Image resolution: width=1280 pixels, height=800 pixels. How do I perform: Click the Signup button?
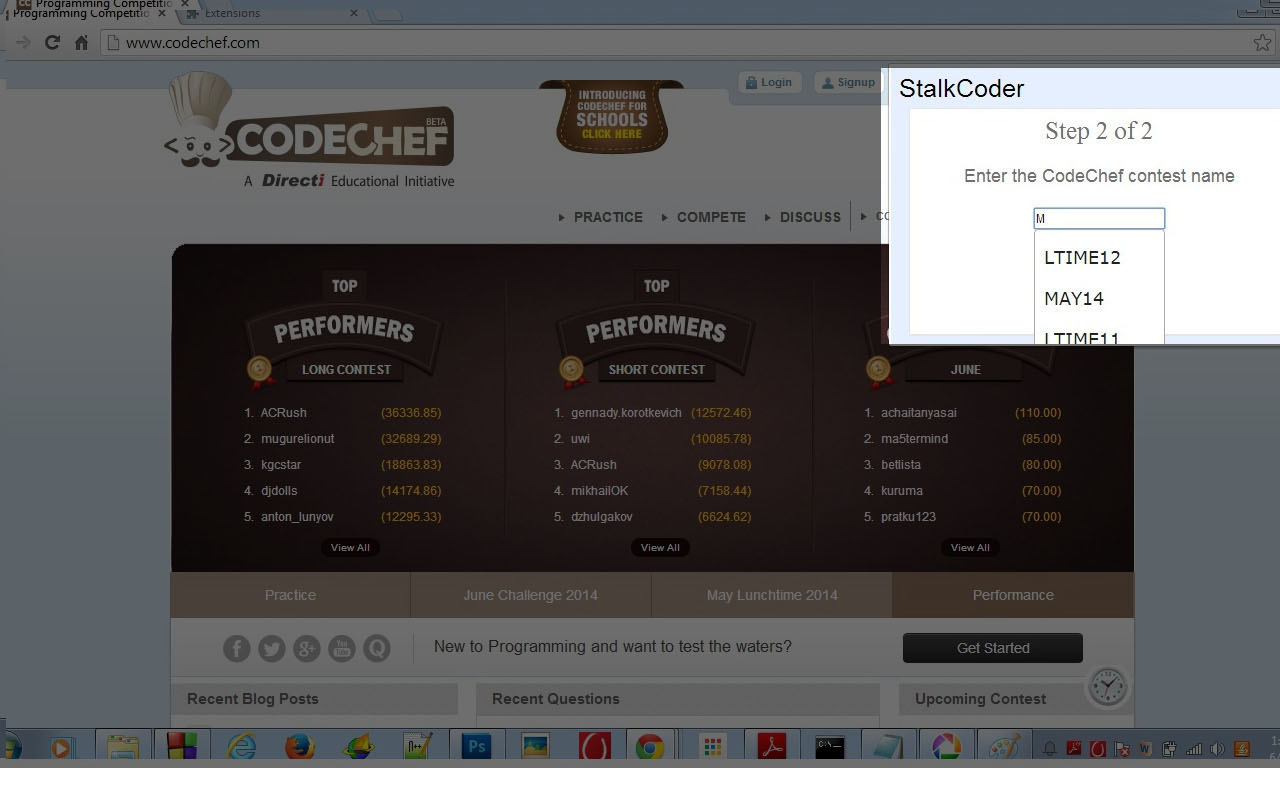pyautogui.click(x=847, y=82)
